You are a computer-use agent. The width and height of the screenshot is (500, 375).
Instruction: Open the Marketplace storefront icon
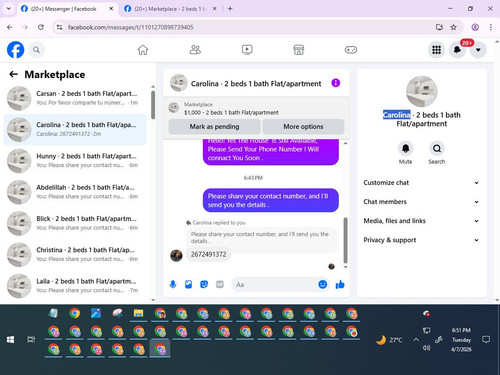[x=299, y=50]
